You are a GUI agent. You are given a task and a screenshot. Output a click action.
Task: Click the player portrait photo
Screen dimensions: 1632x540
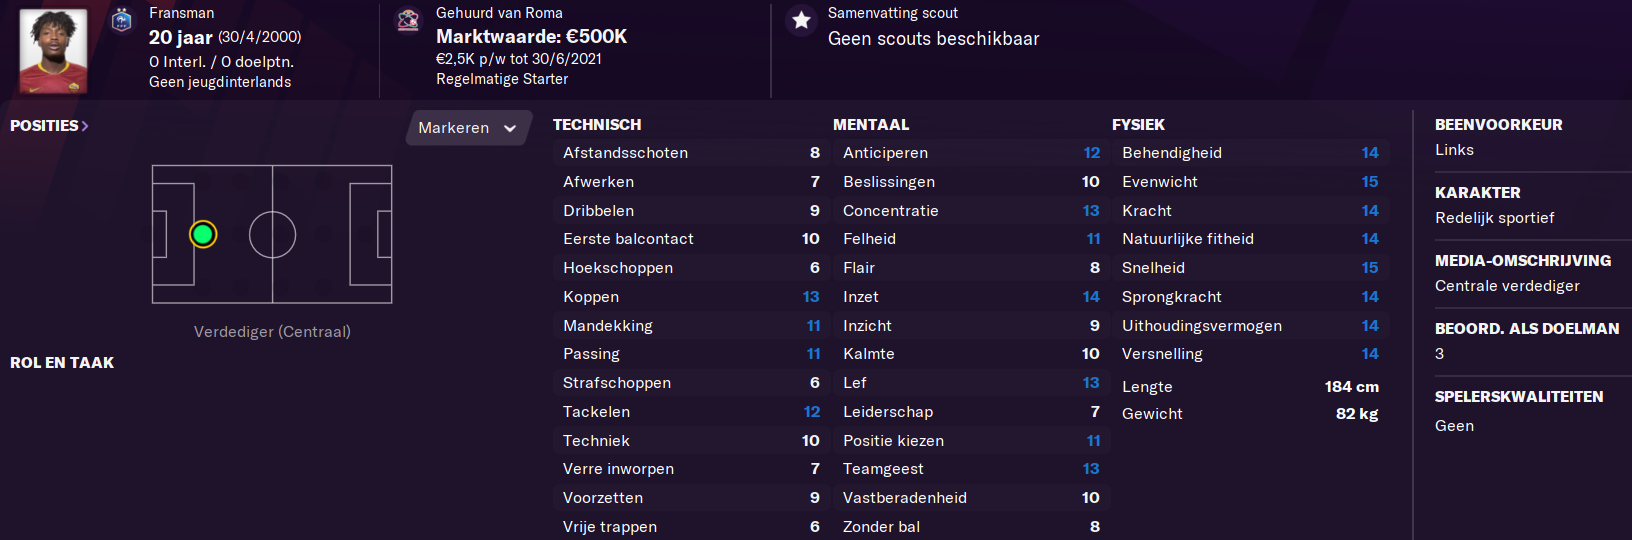[x=53, y=51]
